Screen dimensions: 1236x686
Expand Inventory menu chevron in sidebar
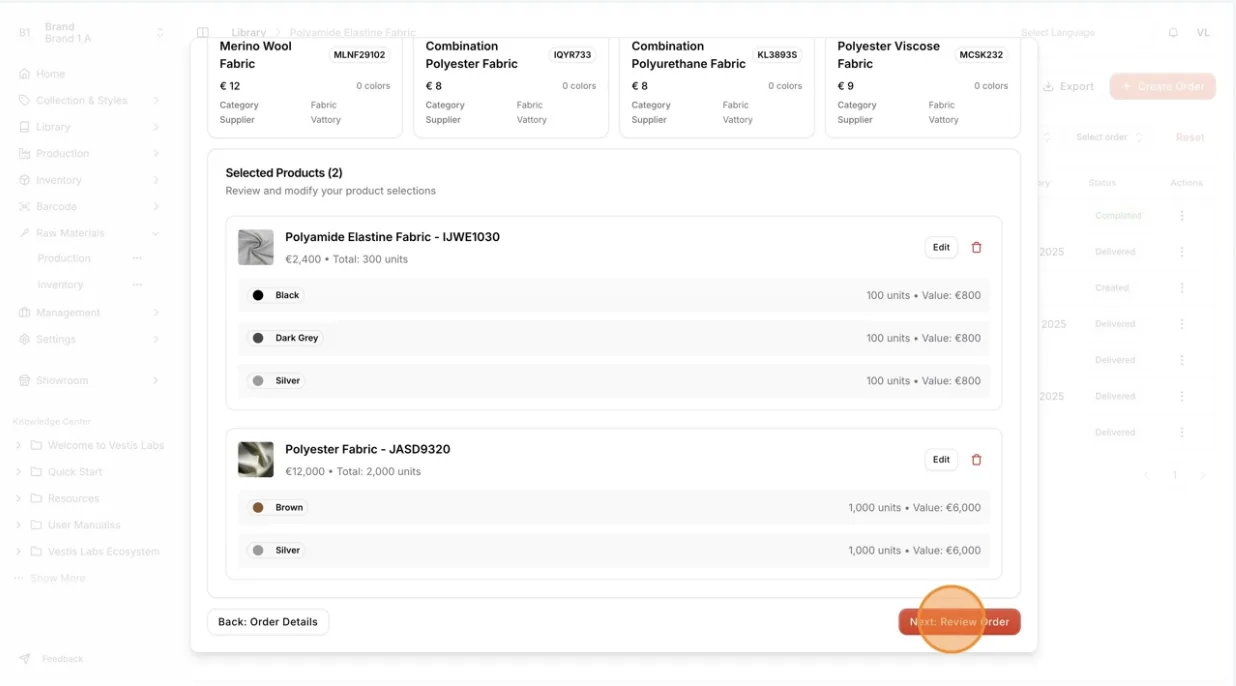click(x=156, y=180)
